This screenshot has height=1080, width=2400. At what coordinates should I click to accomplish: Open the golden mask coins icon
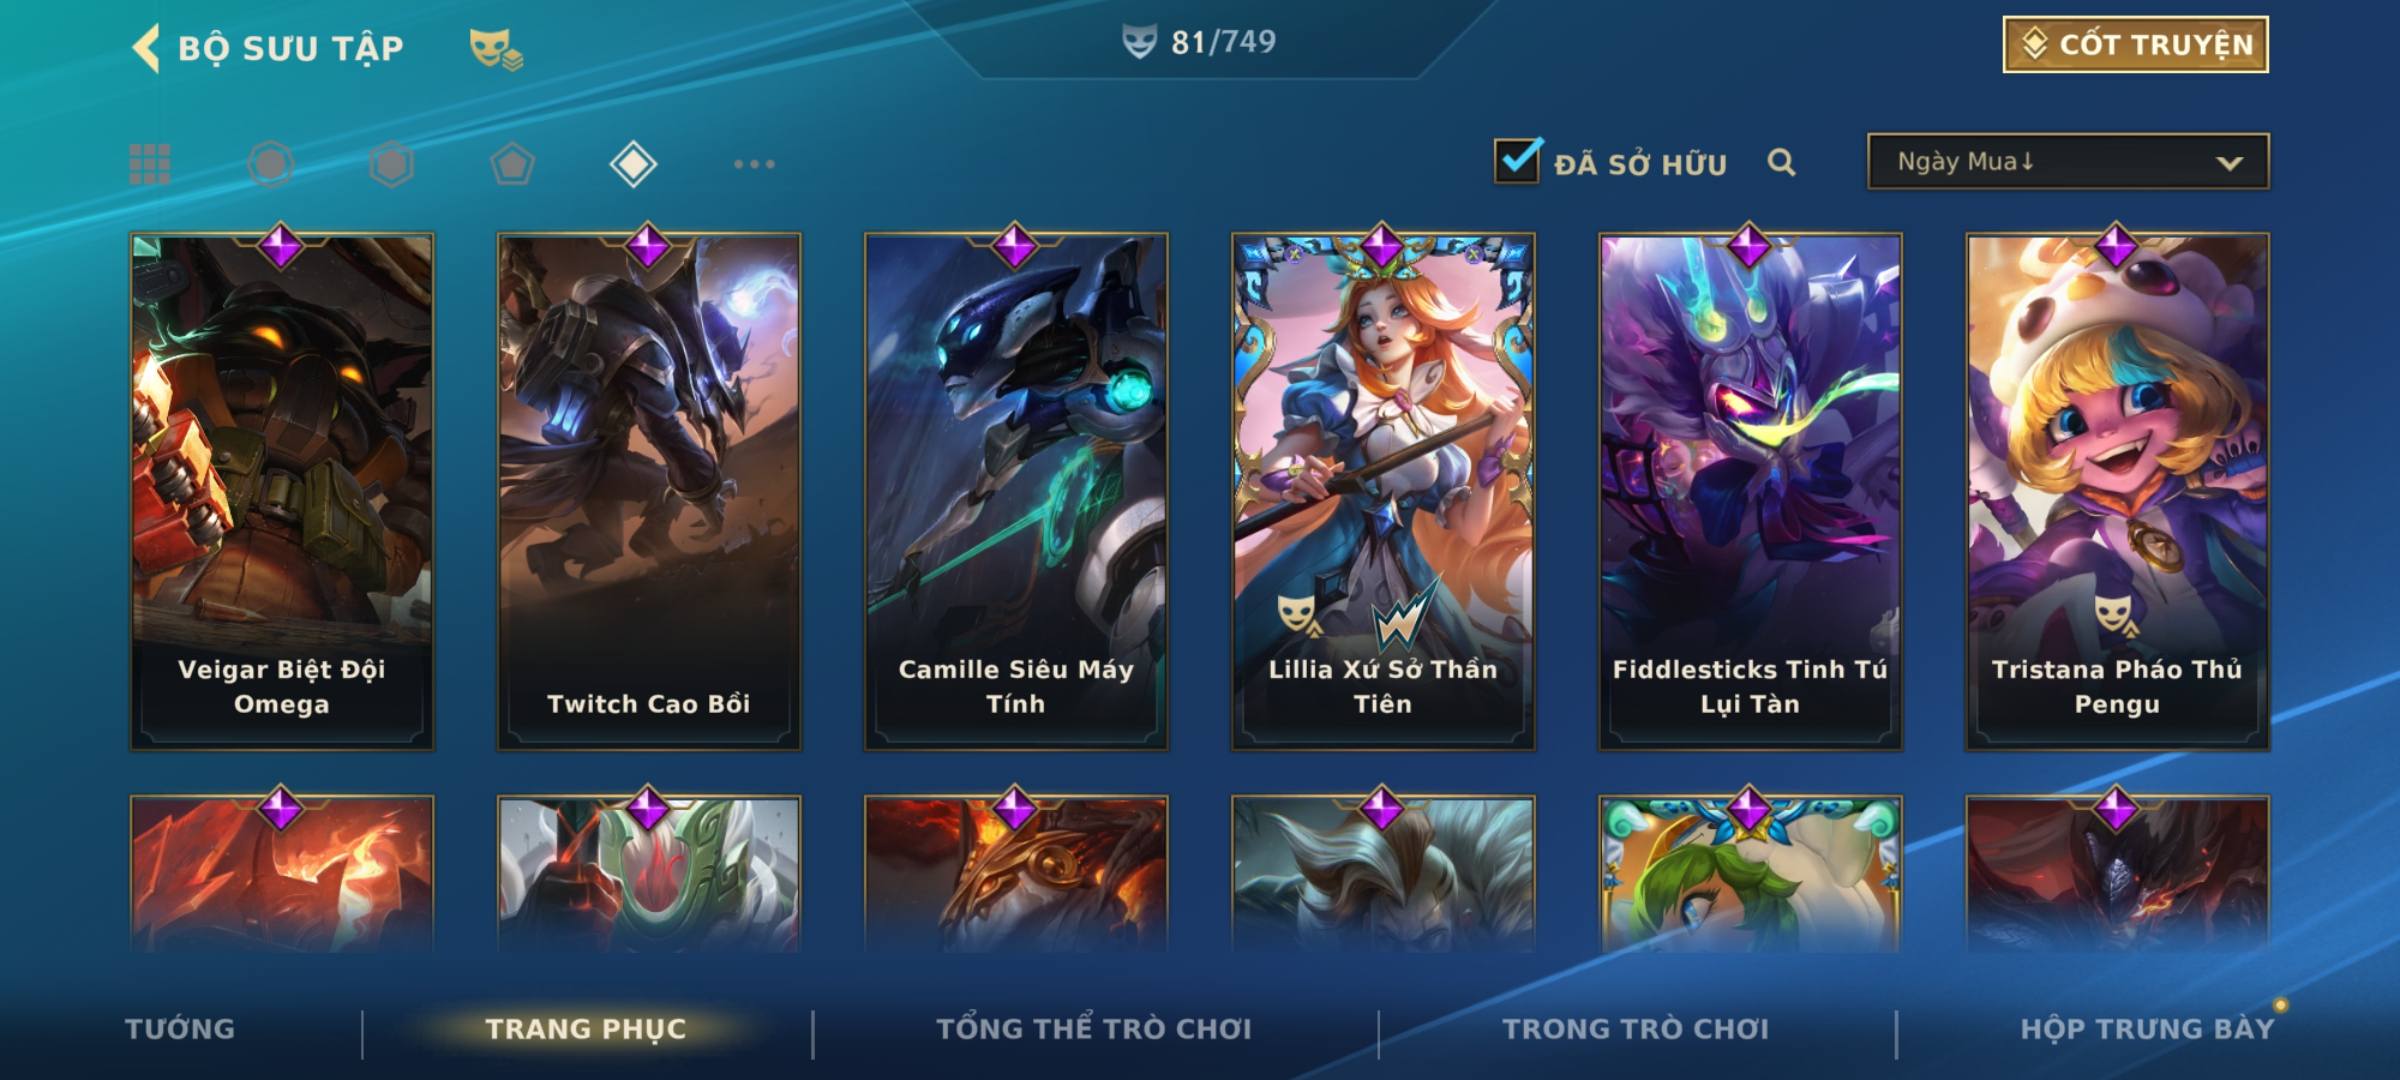[x=496, y=49]
